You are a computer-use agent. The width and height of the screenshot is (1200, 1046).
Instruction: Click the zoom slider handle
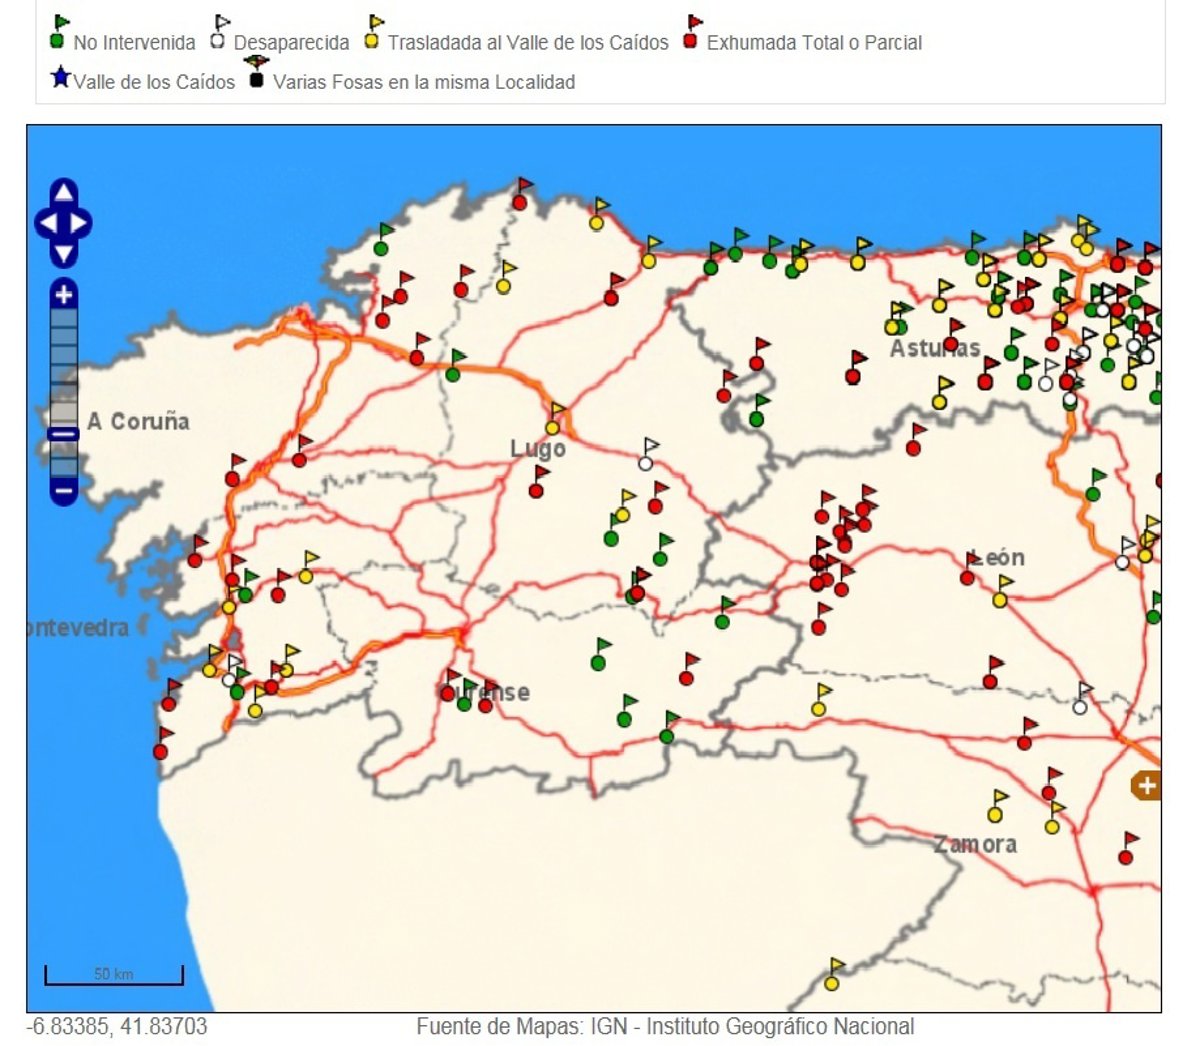(63, 434)
